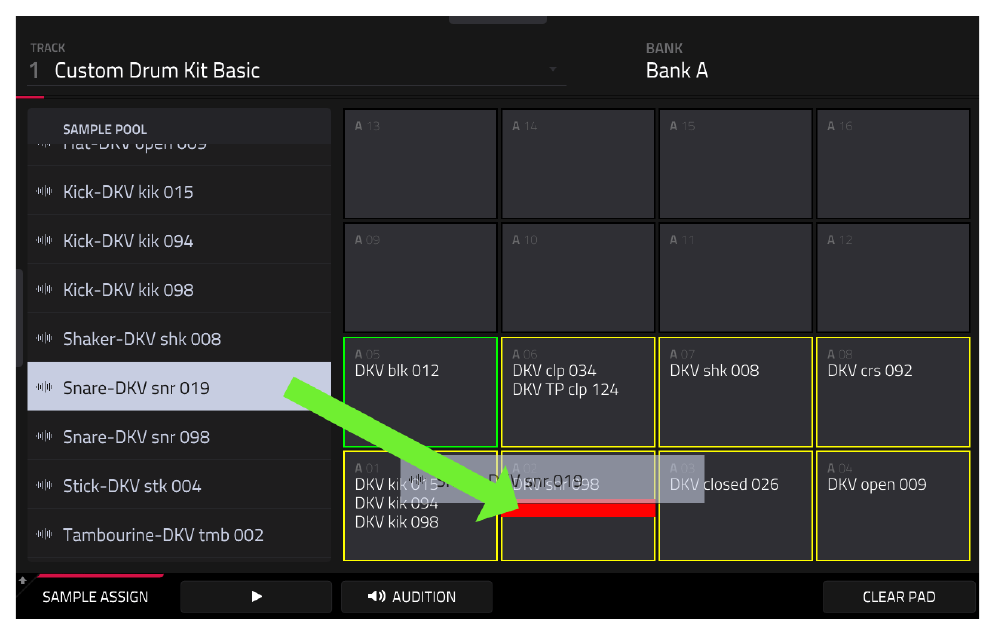Select Kick-DKV kik 094 sample
The height and width of the screenshot is (636, 996).
click(x=179, y=241)
